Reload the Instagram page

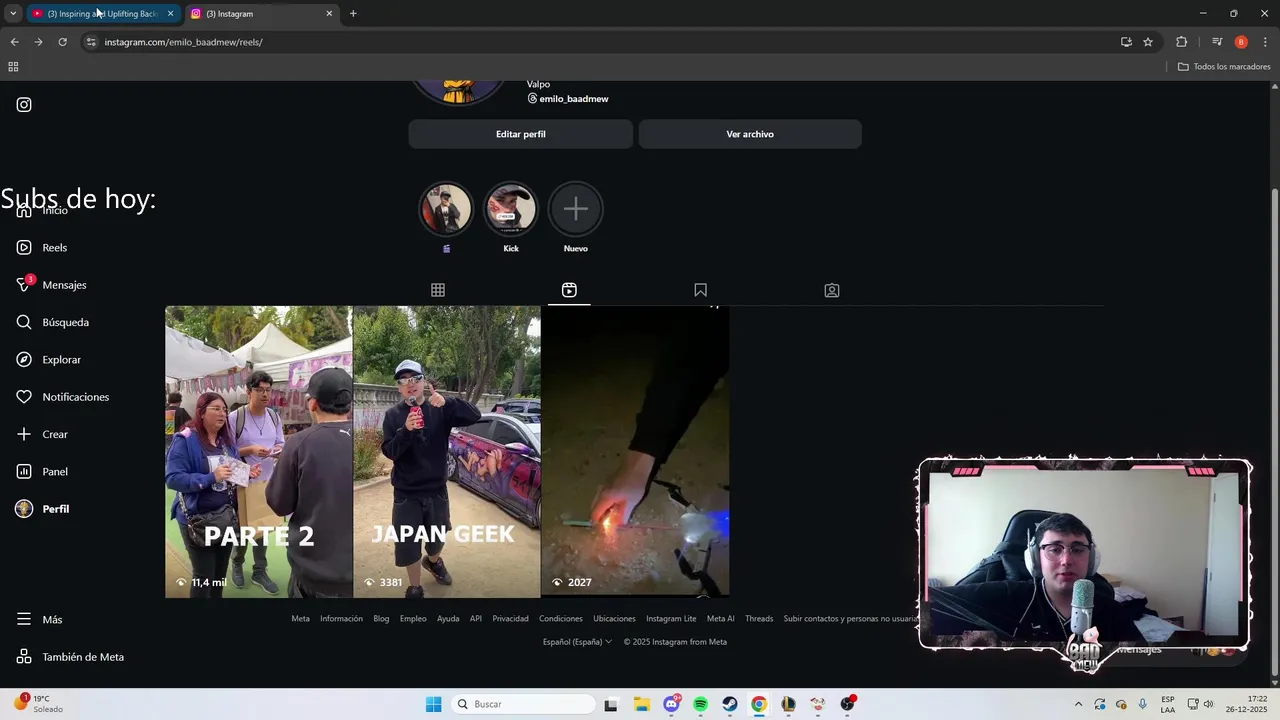pos(62,42)
